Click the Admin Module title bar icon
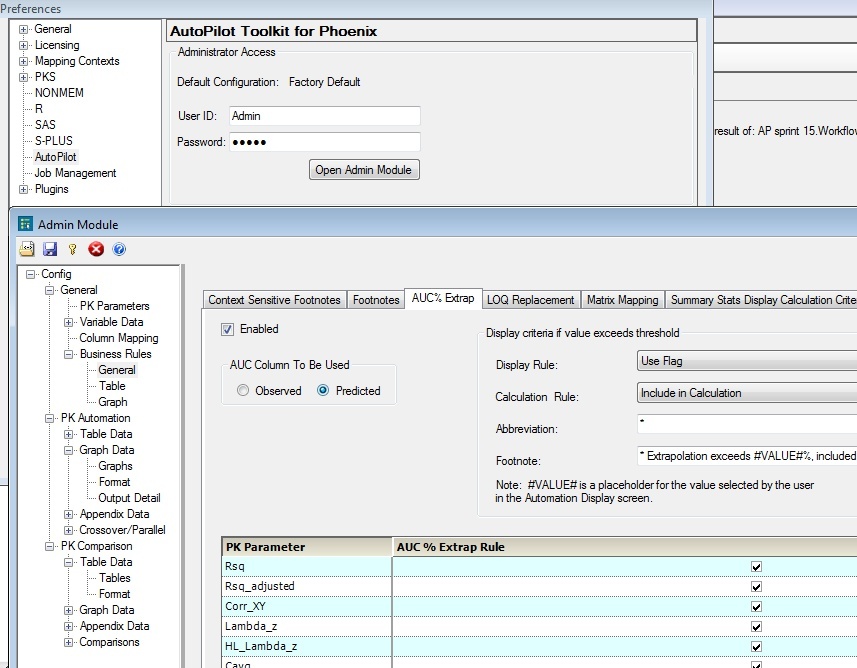Screen dimensions: 857x668 [x=25, y=224]
